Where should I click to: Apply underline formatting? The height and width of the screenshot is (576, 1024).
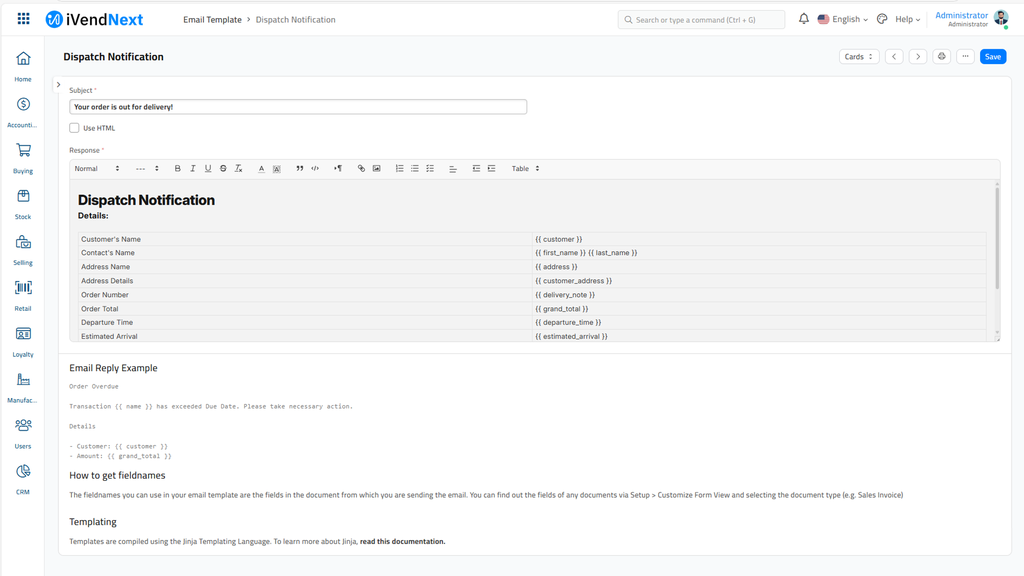coord(208,168)
